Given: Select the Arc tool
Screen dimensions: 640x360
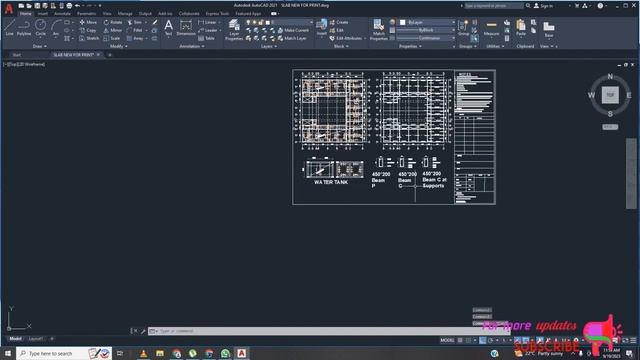Looking at the screenshot, I should [x=56, y=28].
